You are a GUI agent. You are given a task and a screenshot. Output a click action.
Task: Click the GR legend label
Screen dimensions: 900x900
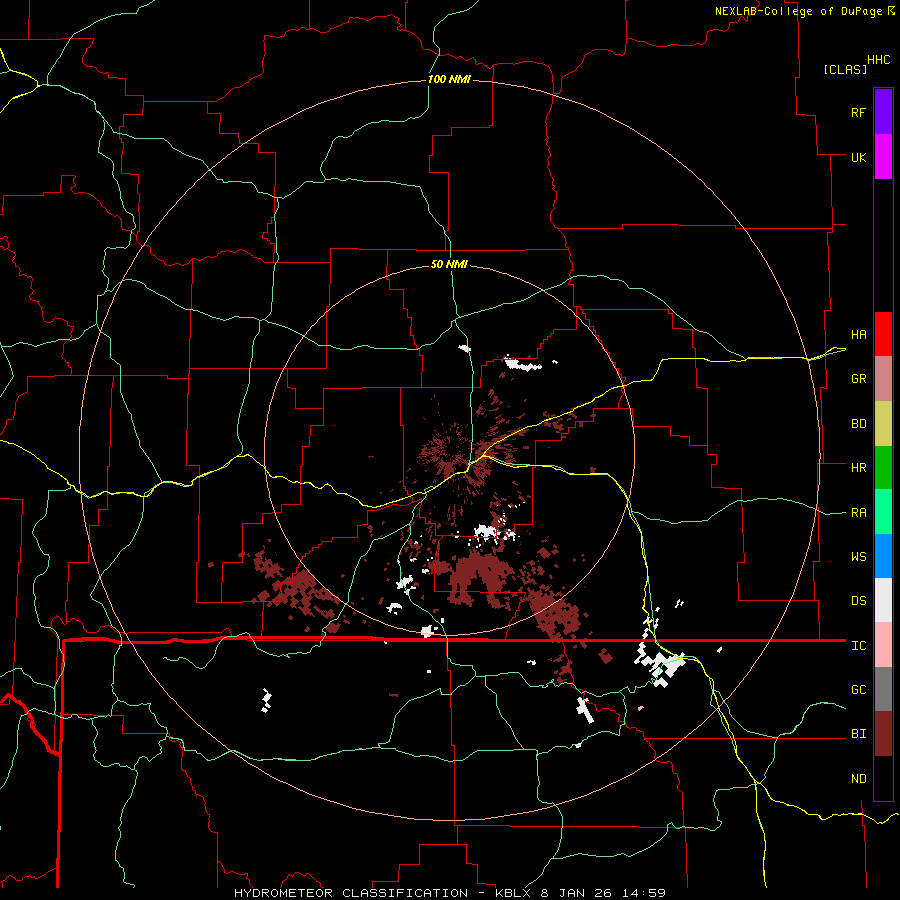[859, 379]
